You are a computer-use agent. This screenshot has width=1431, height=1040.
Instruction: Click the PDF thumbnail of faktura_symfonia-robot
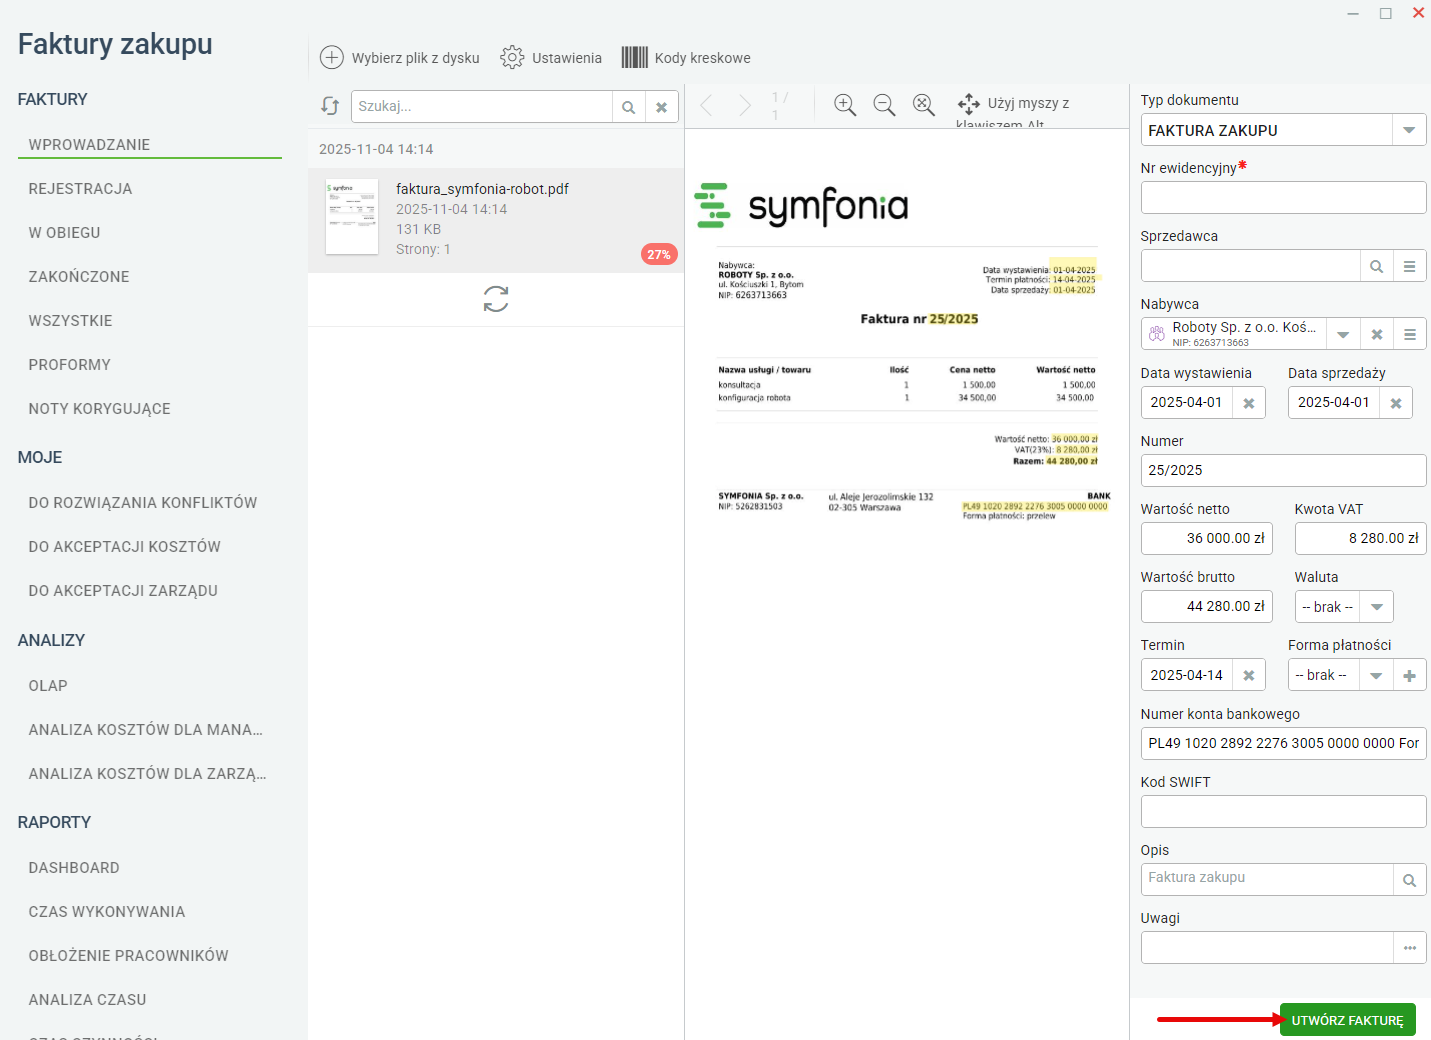tap(352, 217)
